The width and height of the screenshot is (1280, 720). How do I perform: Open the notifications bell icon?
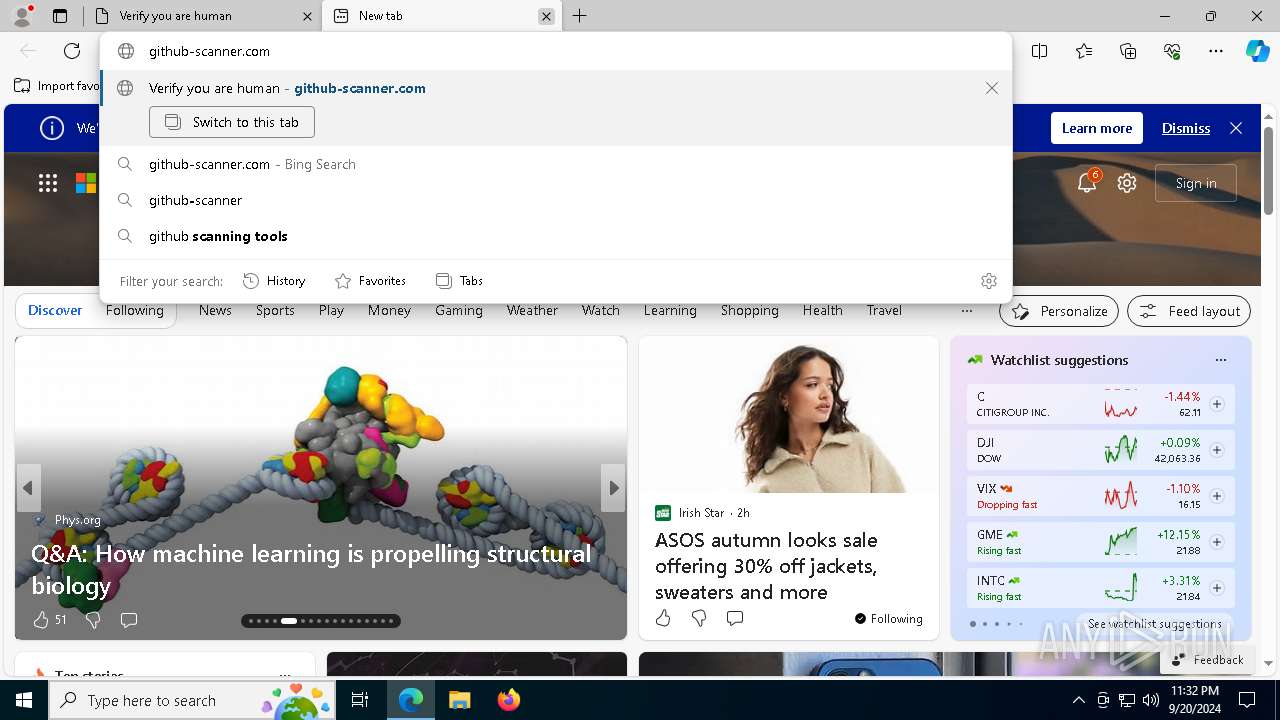(1087, 183)
